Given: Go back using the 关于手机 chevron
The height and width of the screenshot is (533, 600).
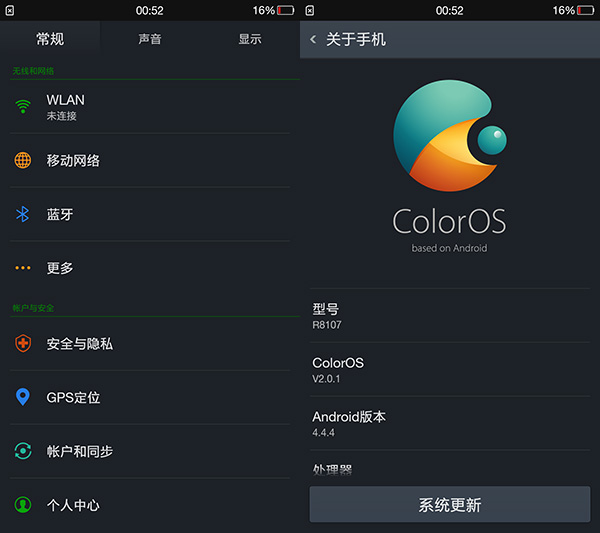Looking at the screenshot, I should [313, 40].
